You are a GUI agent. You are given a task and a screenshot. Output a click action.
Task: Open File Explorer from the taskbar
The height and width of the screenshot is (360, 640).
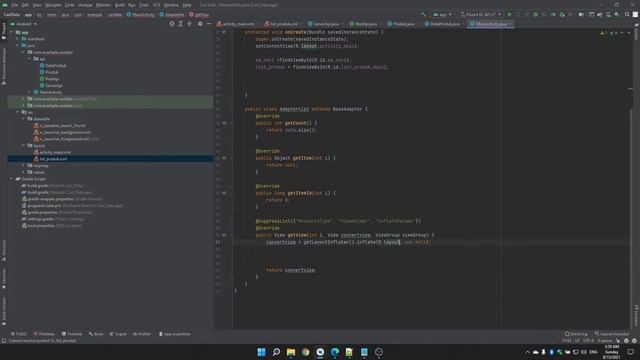pyautogui.click(x=291, y=352)
